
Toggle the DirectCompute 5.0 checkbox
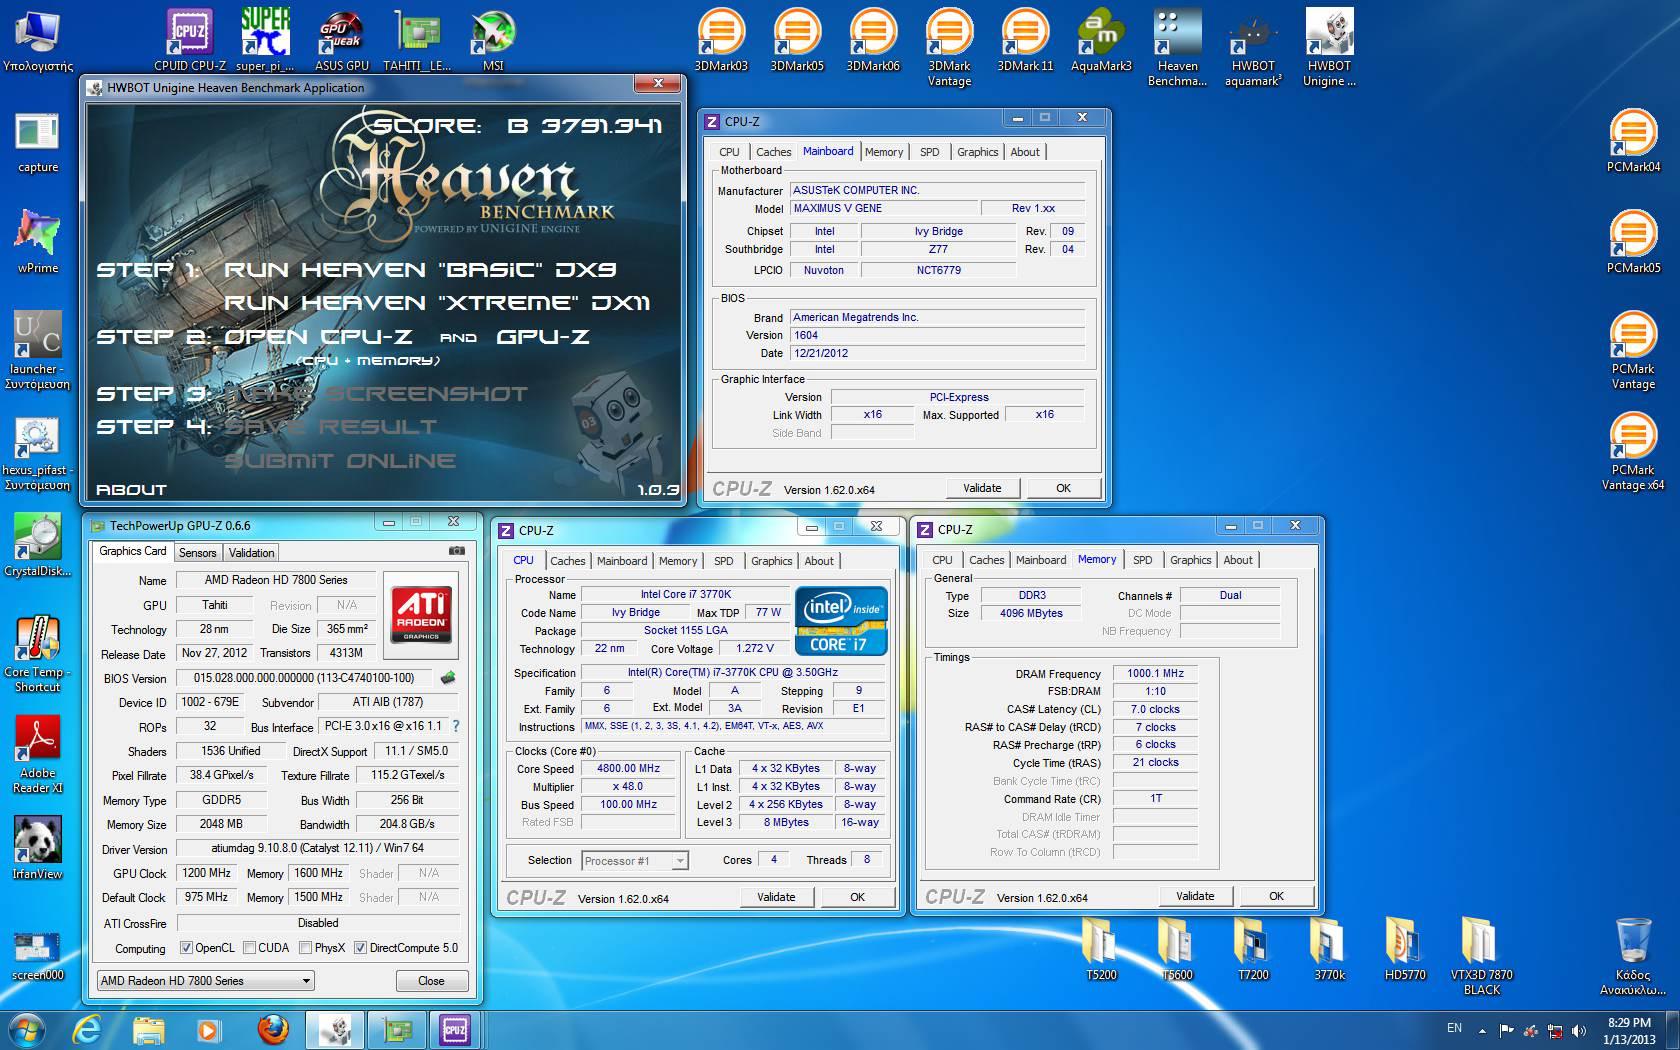pos(360,948)
